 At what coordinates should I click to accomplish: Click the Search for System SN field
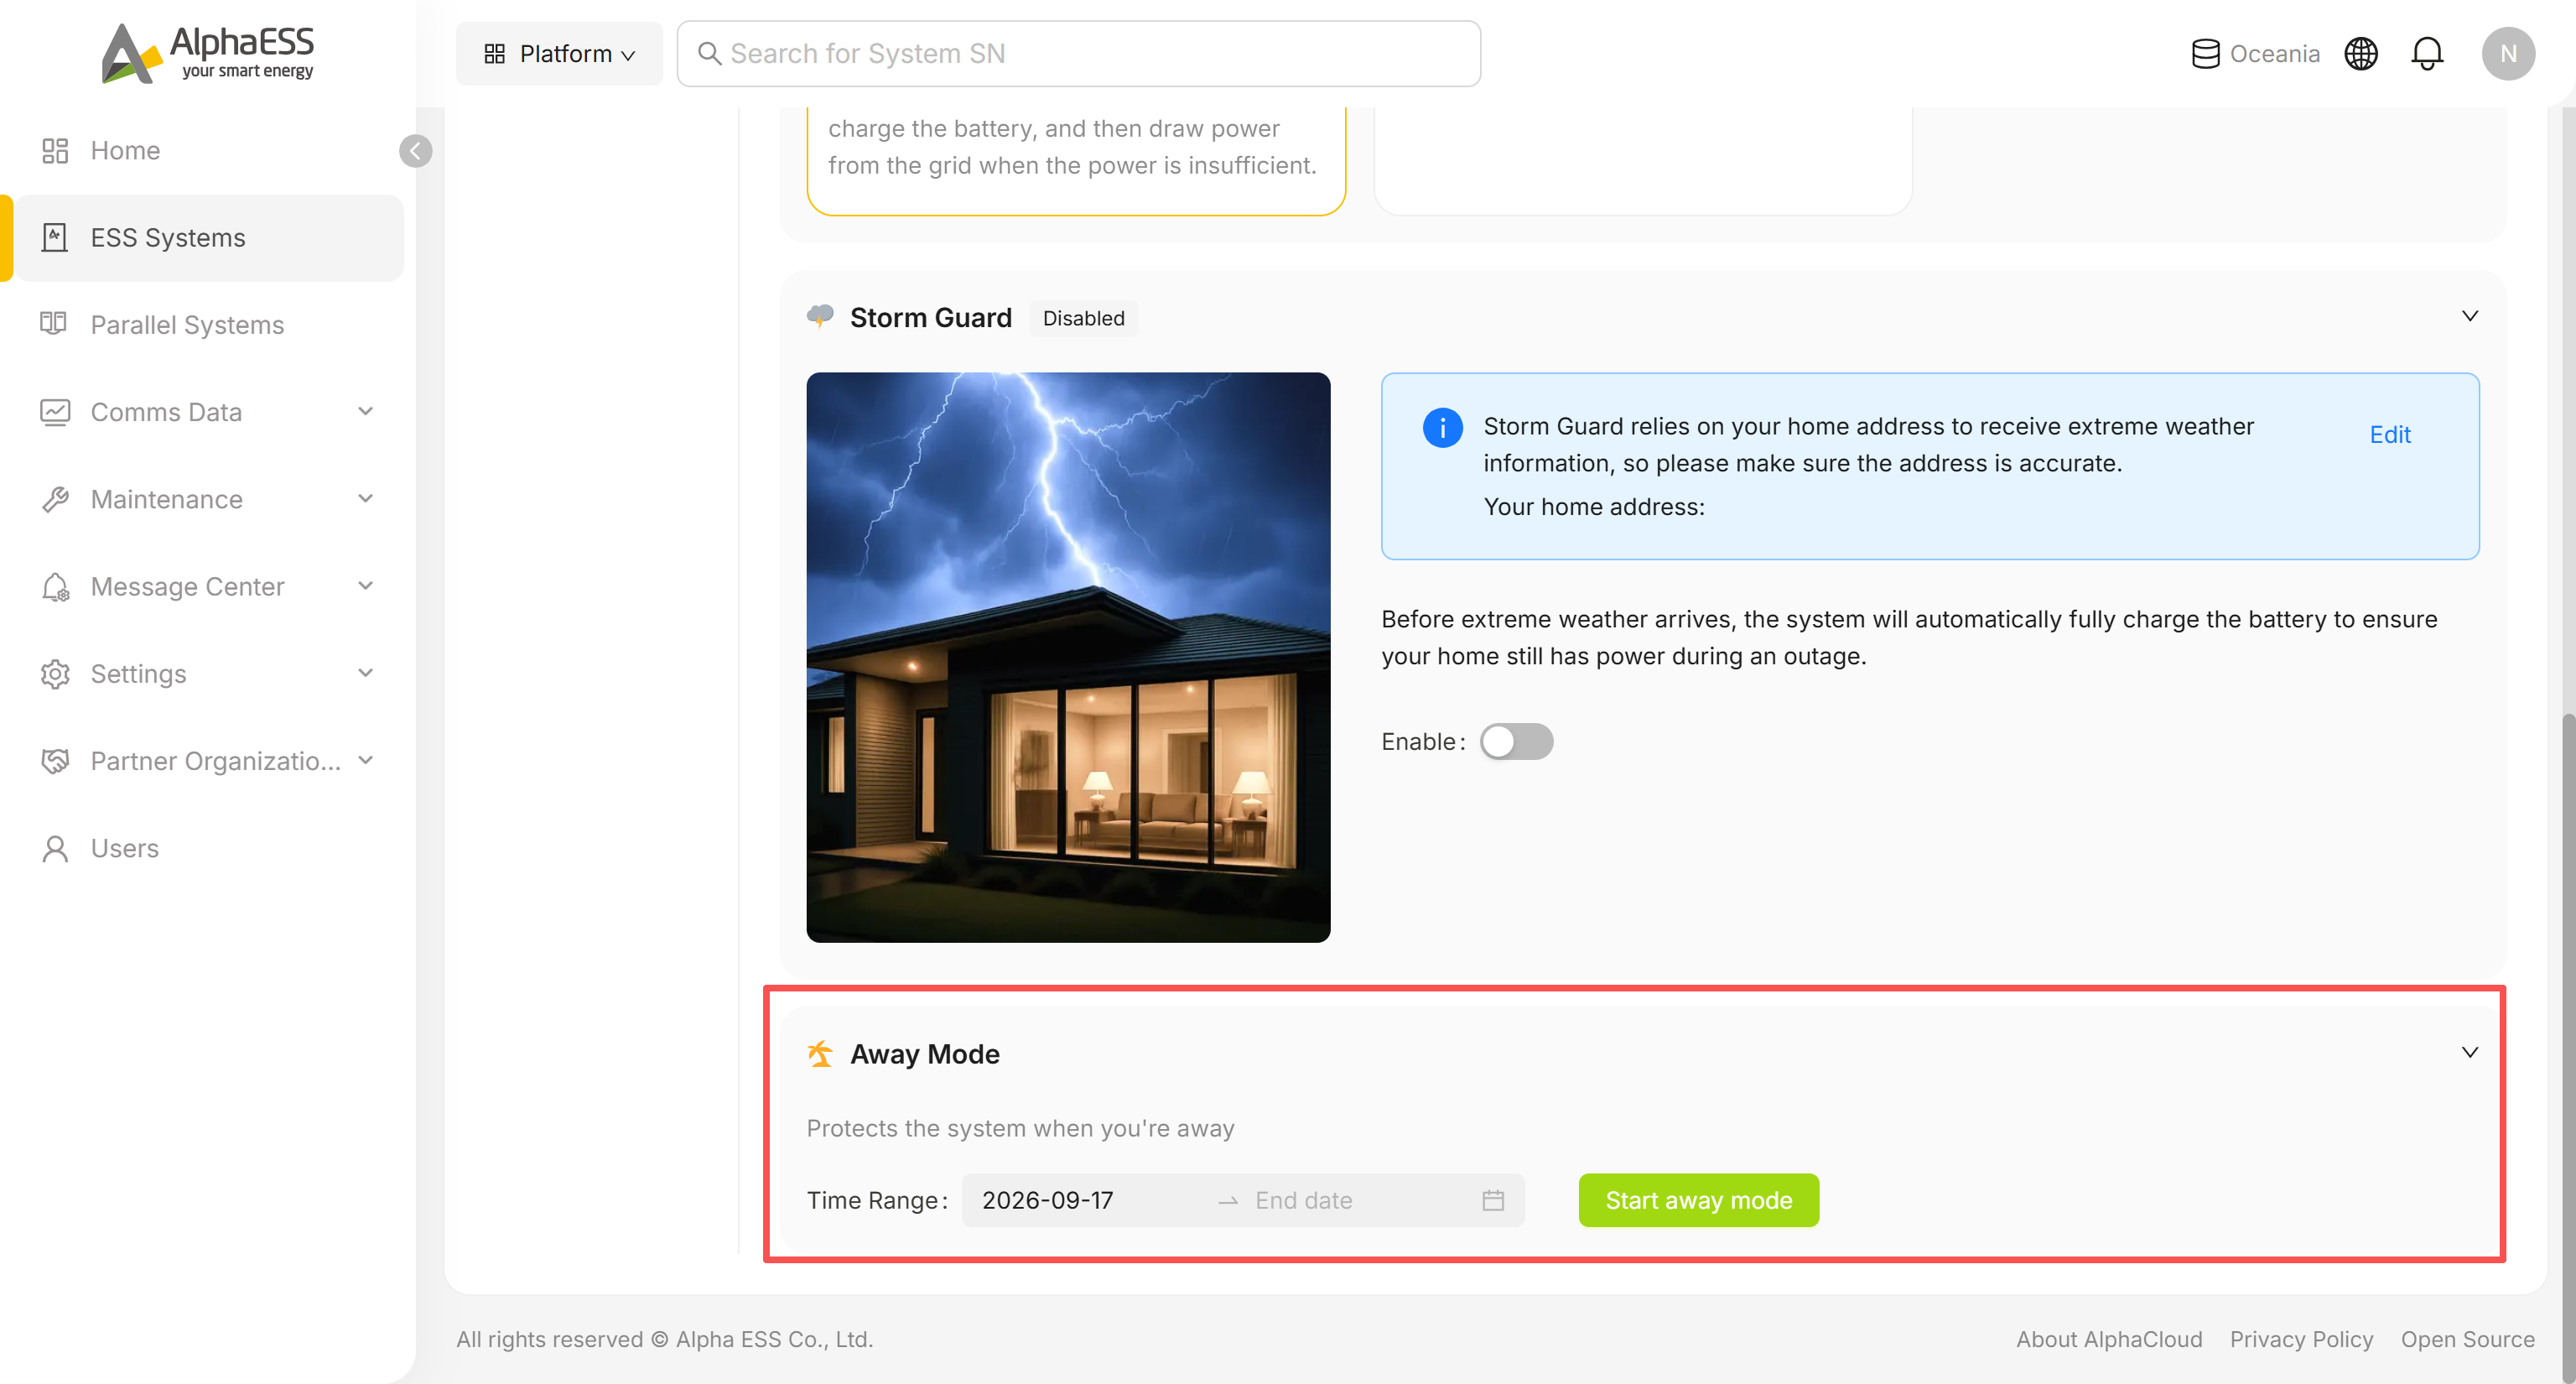(1079, 54)
